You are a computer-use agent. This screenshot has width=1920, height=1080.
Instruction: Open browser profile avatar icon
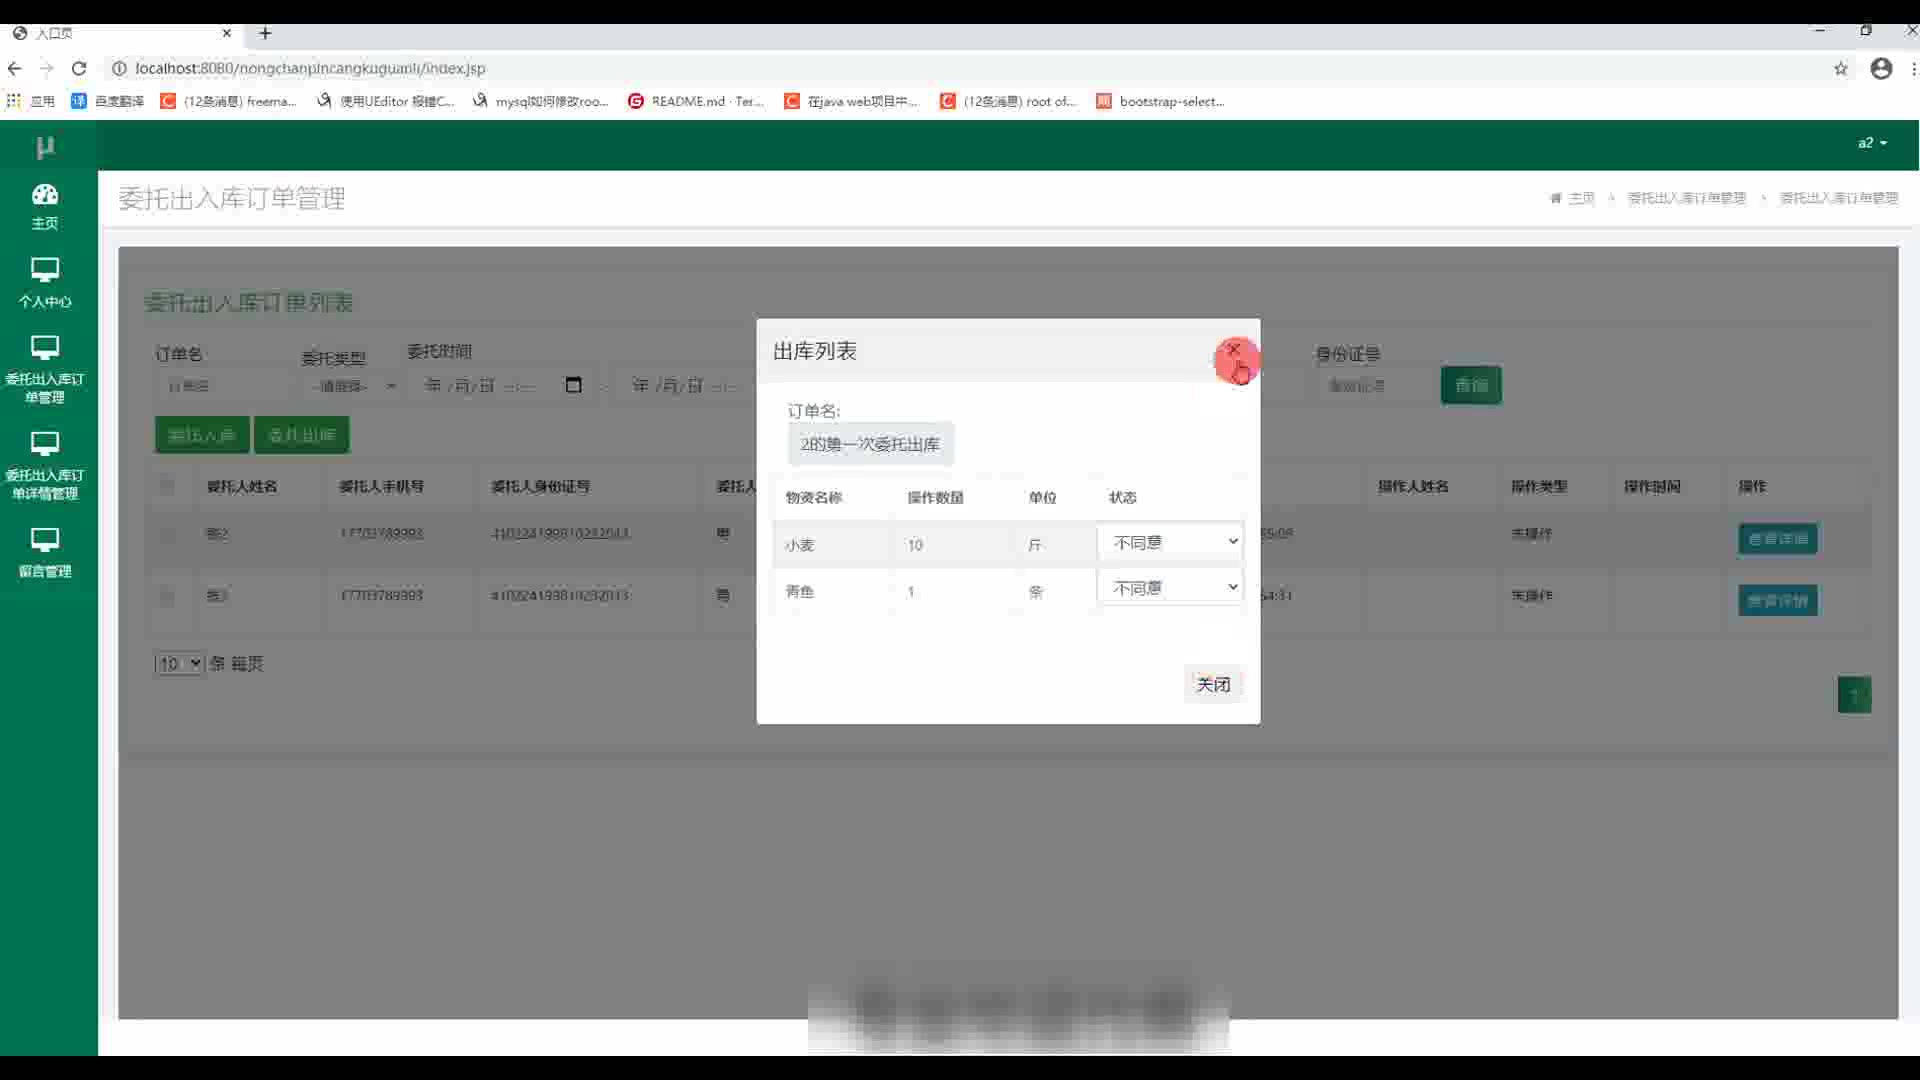pos(1881,68)
